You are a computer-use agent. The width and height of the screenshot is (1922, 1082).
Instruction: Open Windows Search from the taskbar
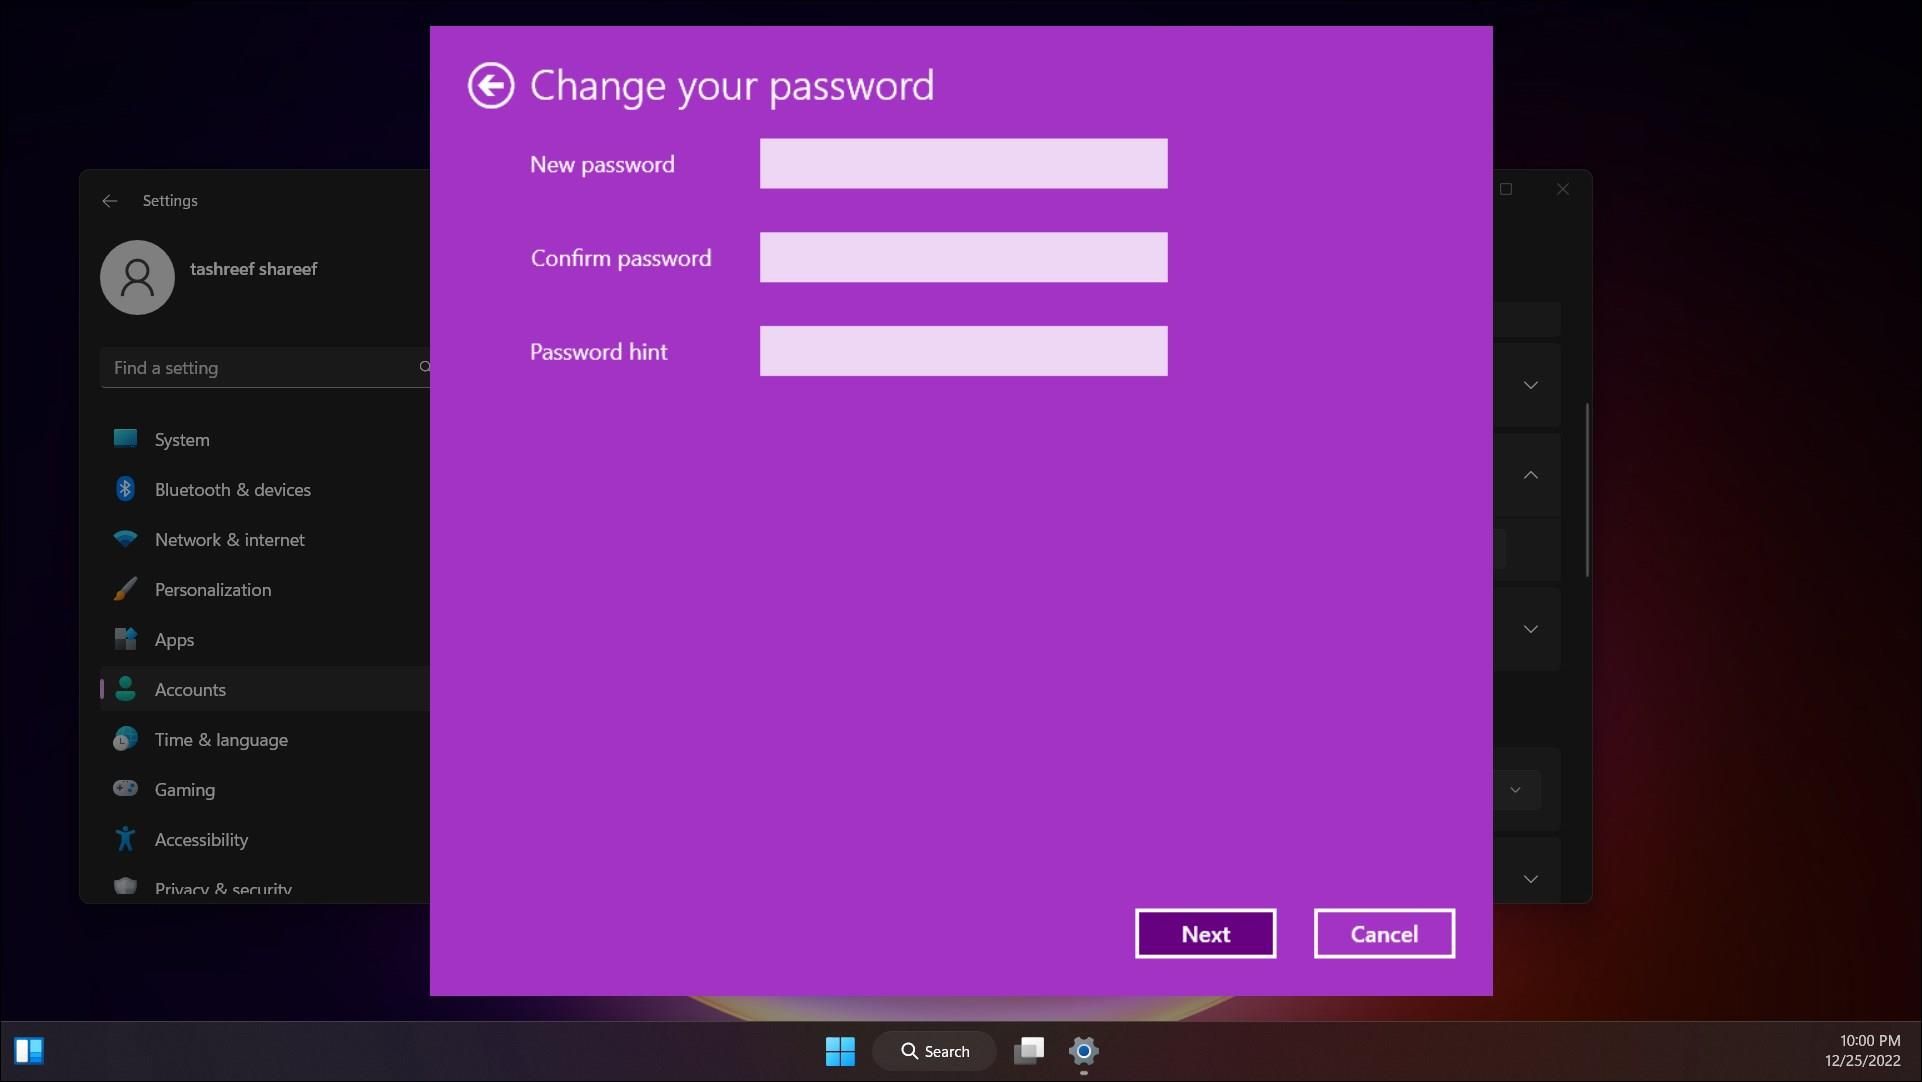point(934,1051)
